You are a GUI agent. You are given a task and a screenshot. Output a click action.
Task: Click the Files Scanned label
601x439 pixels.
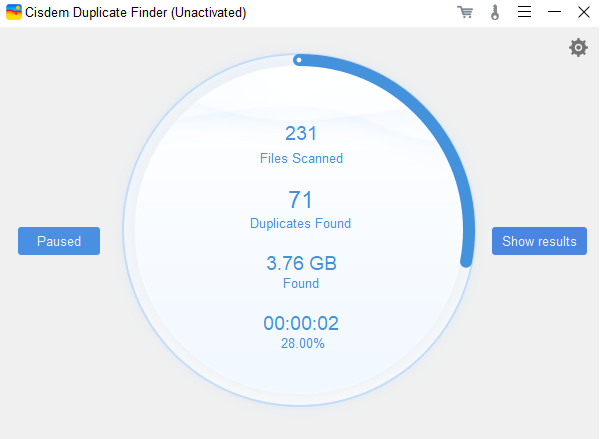[300, 158]
